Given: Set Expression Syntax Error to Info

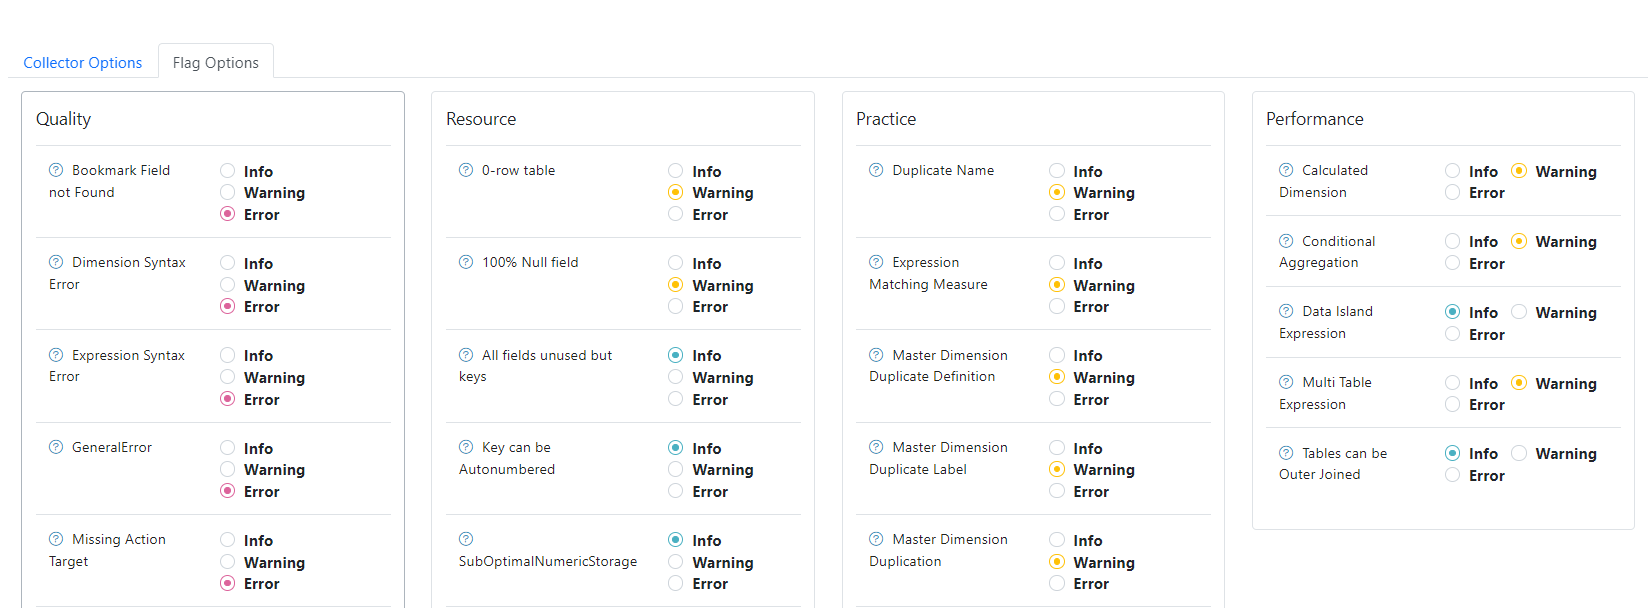Looking at the screenshot, I should tap(228, 355).
